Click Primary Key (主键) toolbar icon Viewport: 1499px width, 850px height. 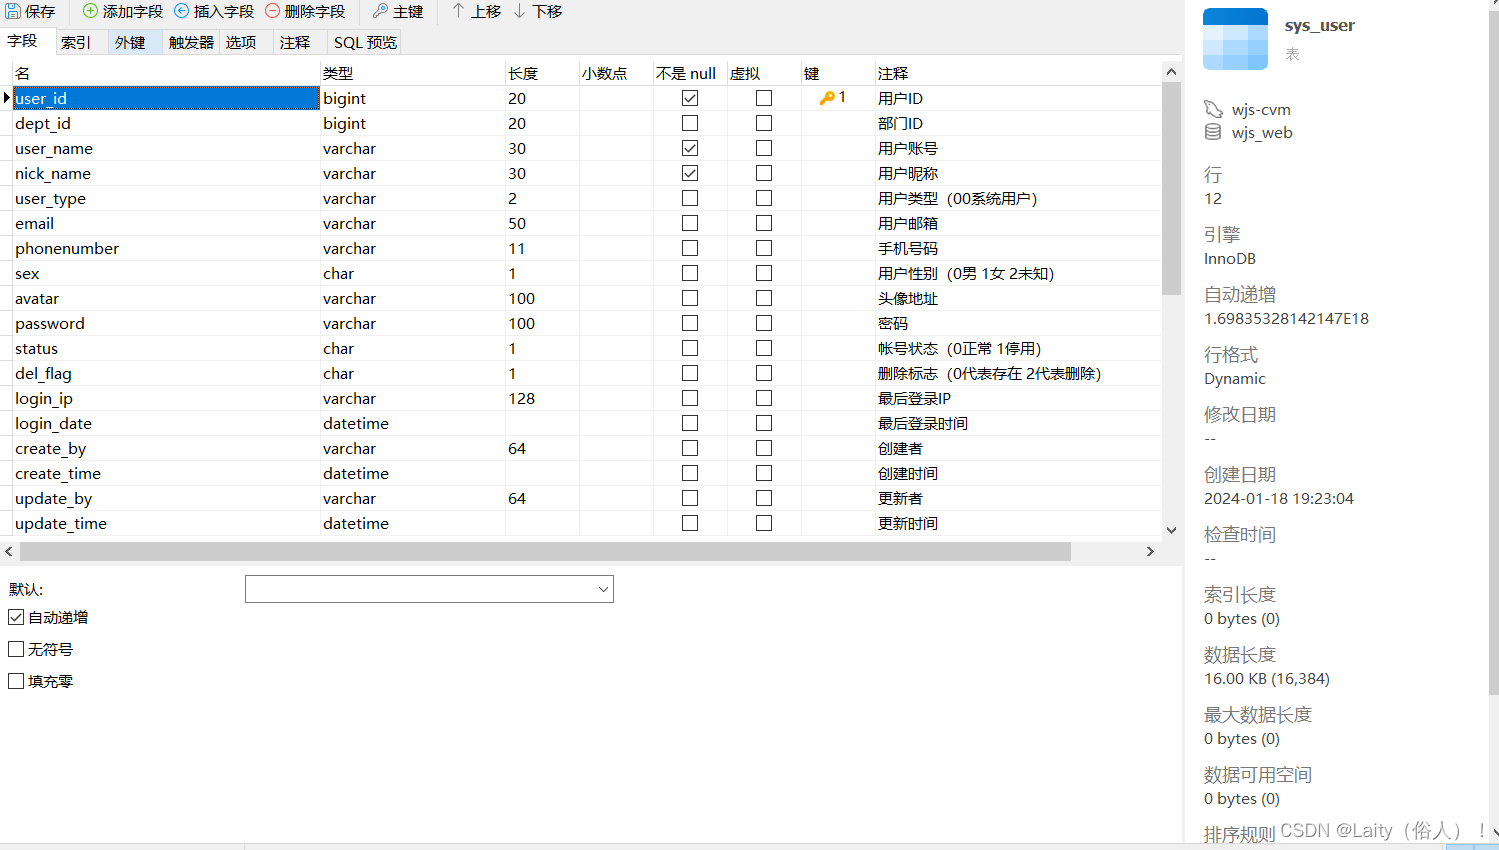pyautogui.click(x=380, y=11)
